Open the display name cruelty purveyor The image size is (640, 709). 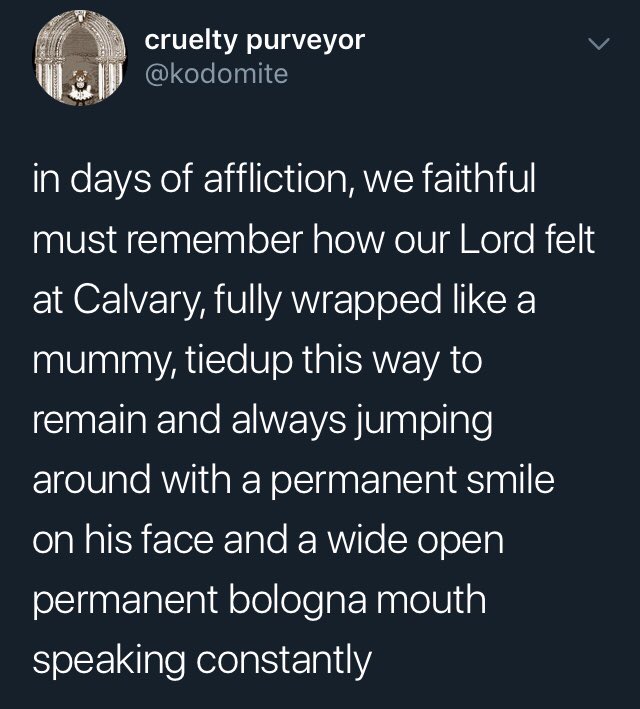[x=255, y=41]
